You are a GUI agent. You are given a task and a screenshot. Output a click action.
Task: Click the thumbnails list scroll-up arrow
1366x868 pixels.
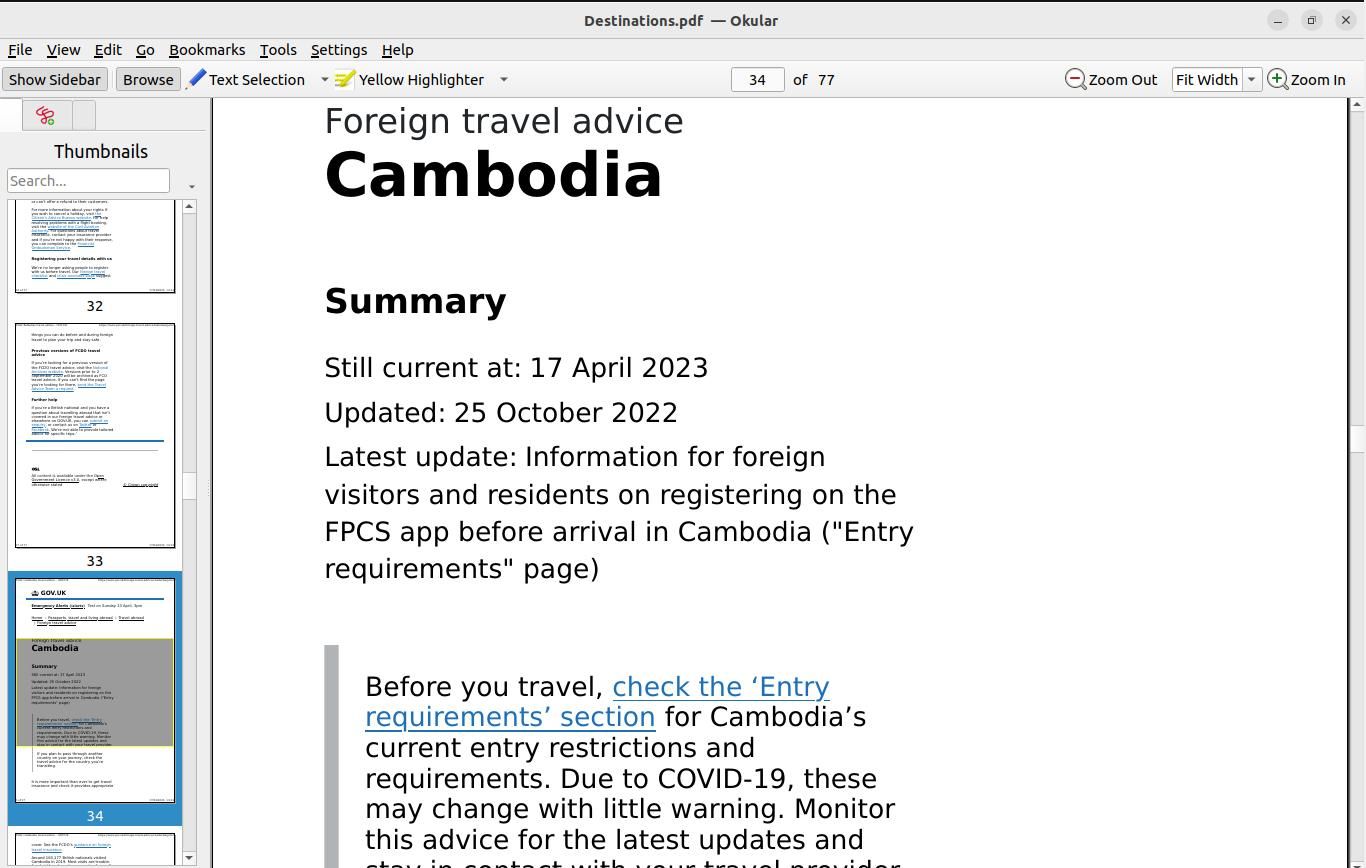click(x=189, y=206)
